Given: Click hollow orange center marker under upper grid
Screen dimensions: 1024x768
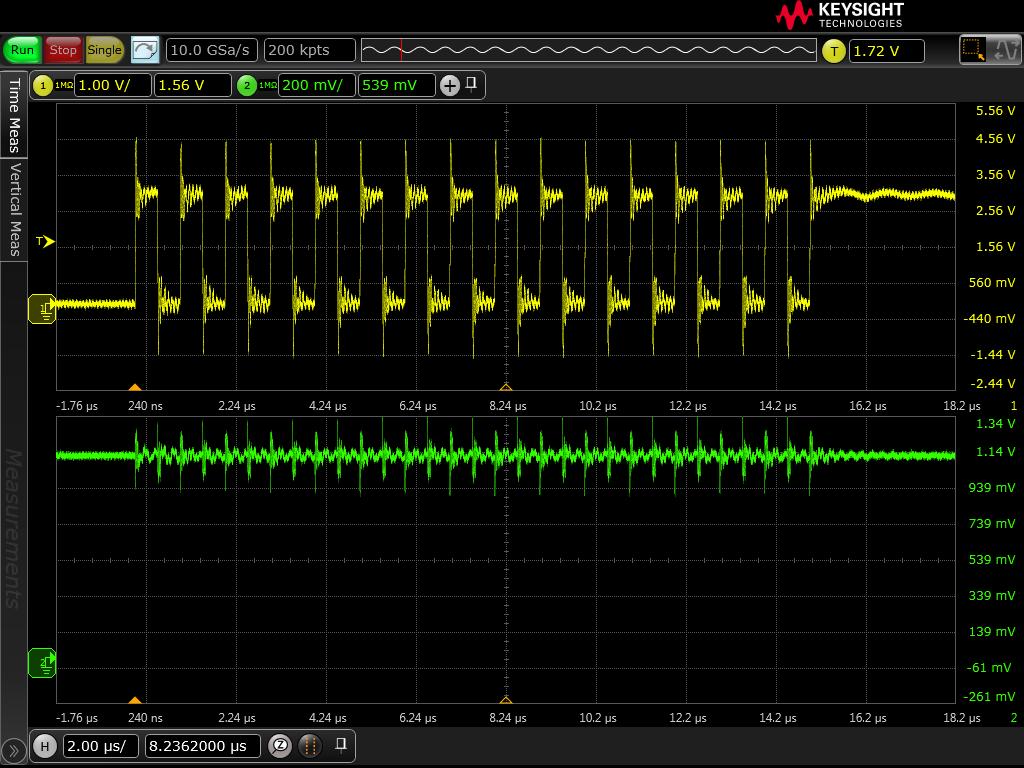Looking at the screenshot, I should (506, 387).
